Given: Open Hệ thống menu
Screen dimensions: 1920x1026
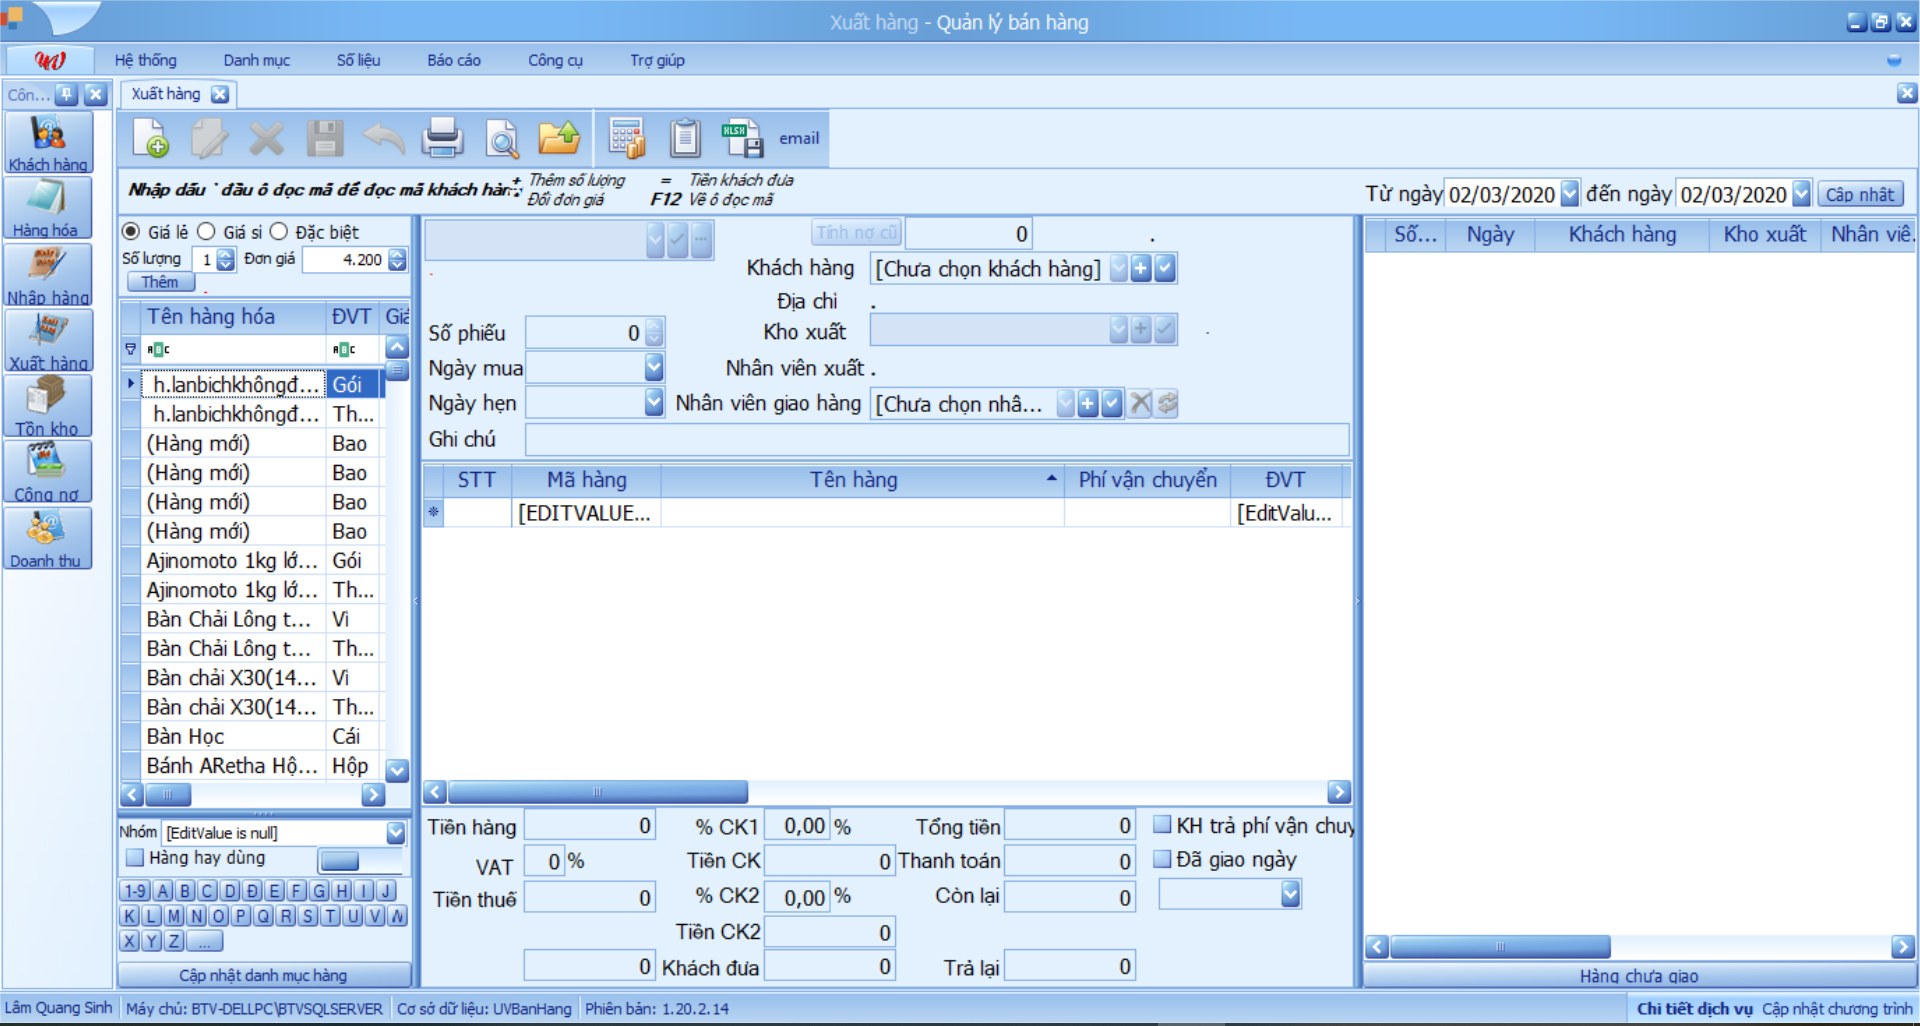Looking at the screenshot, I should coord(145,60).
